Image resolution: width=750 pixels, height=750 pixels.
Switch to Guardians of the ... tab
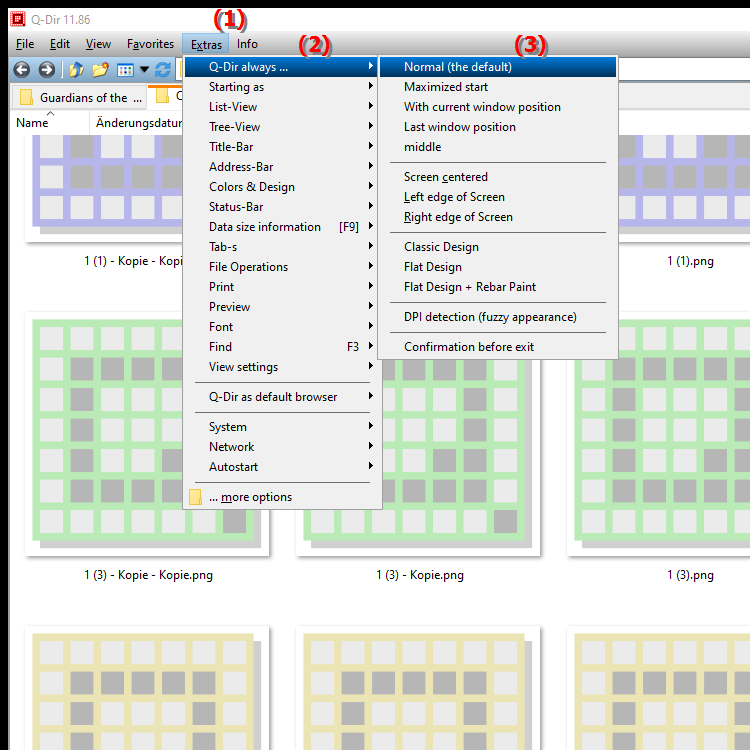pos(79,98)
